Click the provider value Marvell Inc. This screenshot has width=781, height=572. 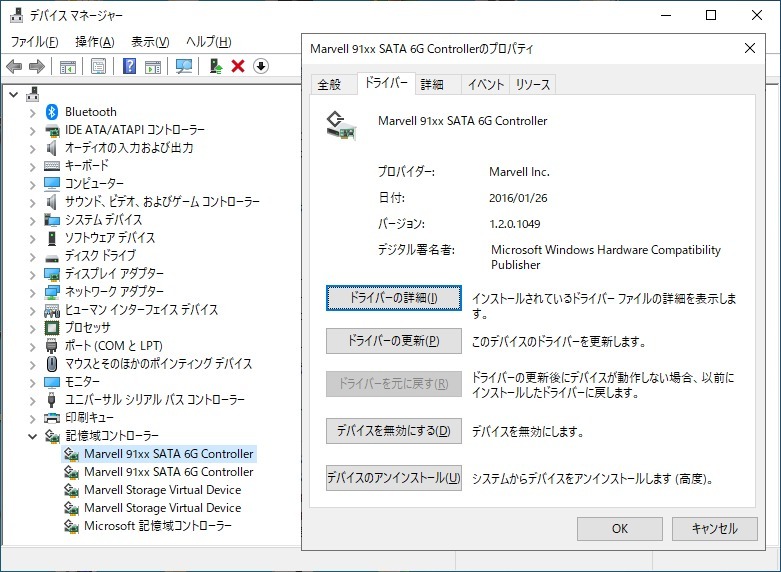tap(519, 172)
